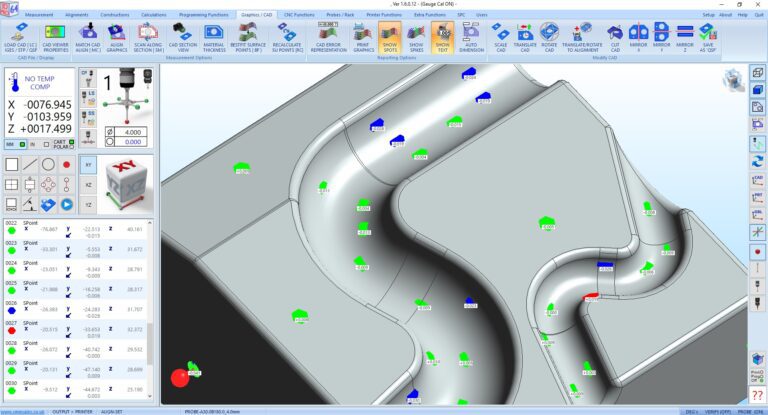
Task: Switch to the SPC tab
Action: tap(461, 15)
